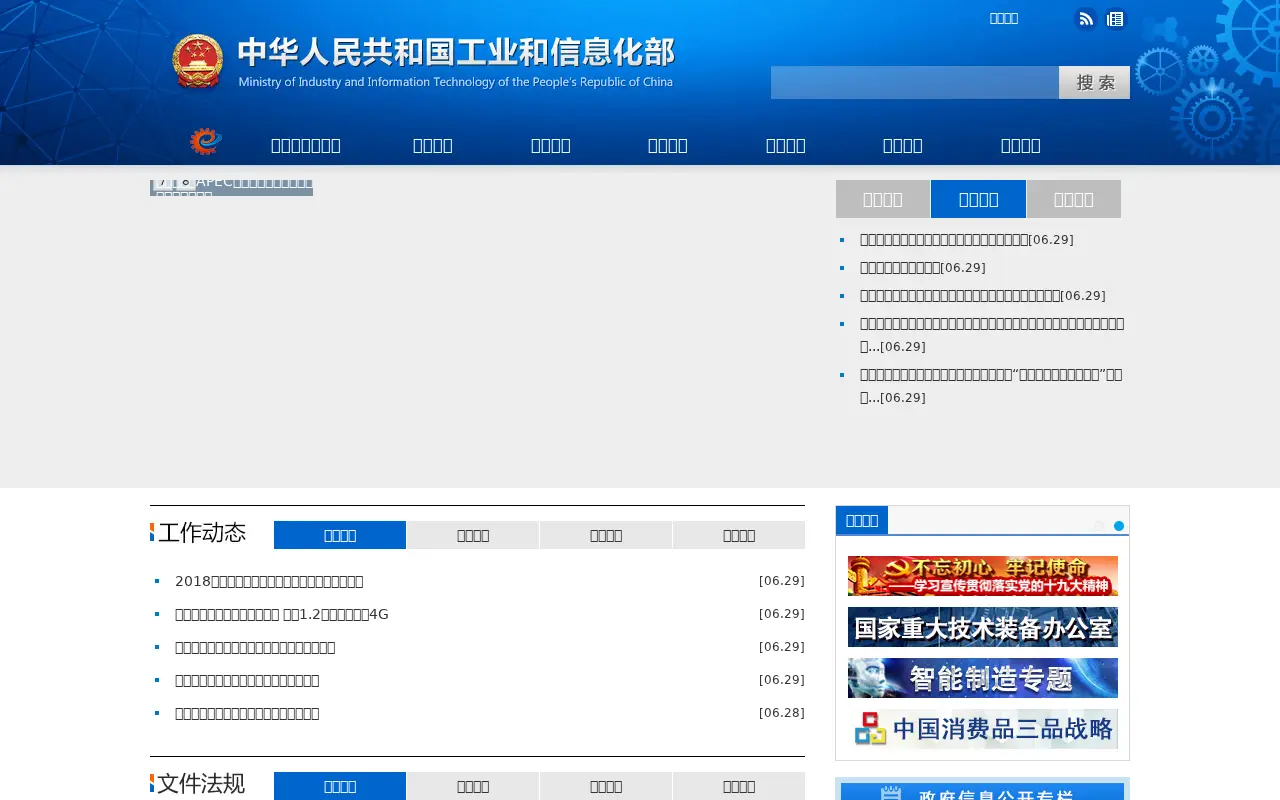
Task: Click the APEC slide caption
Action: pos(232,188)
